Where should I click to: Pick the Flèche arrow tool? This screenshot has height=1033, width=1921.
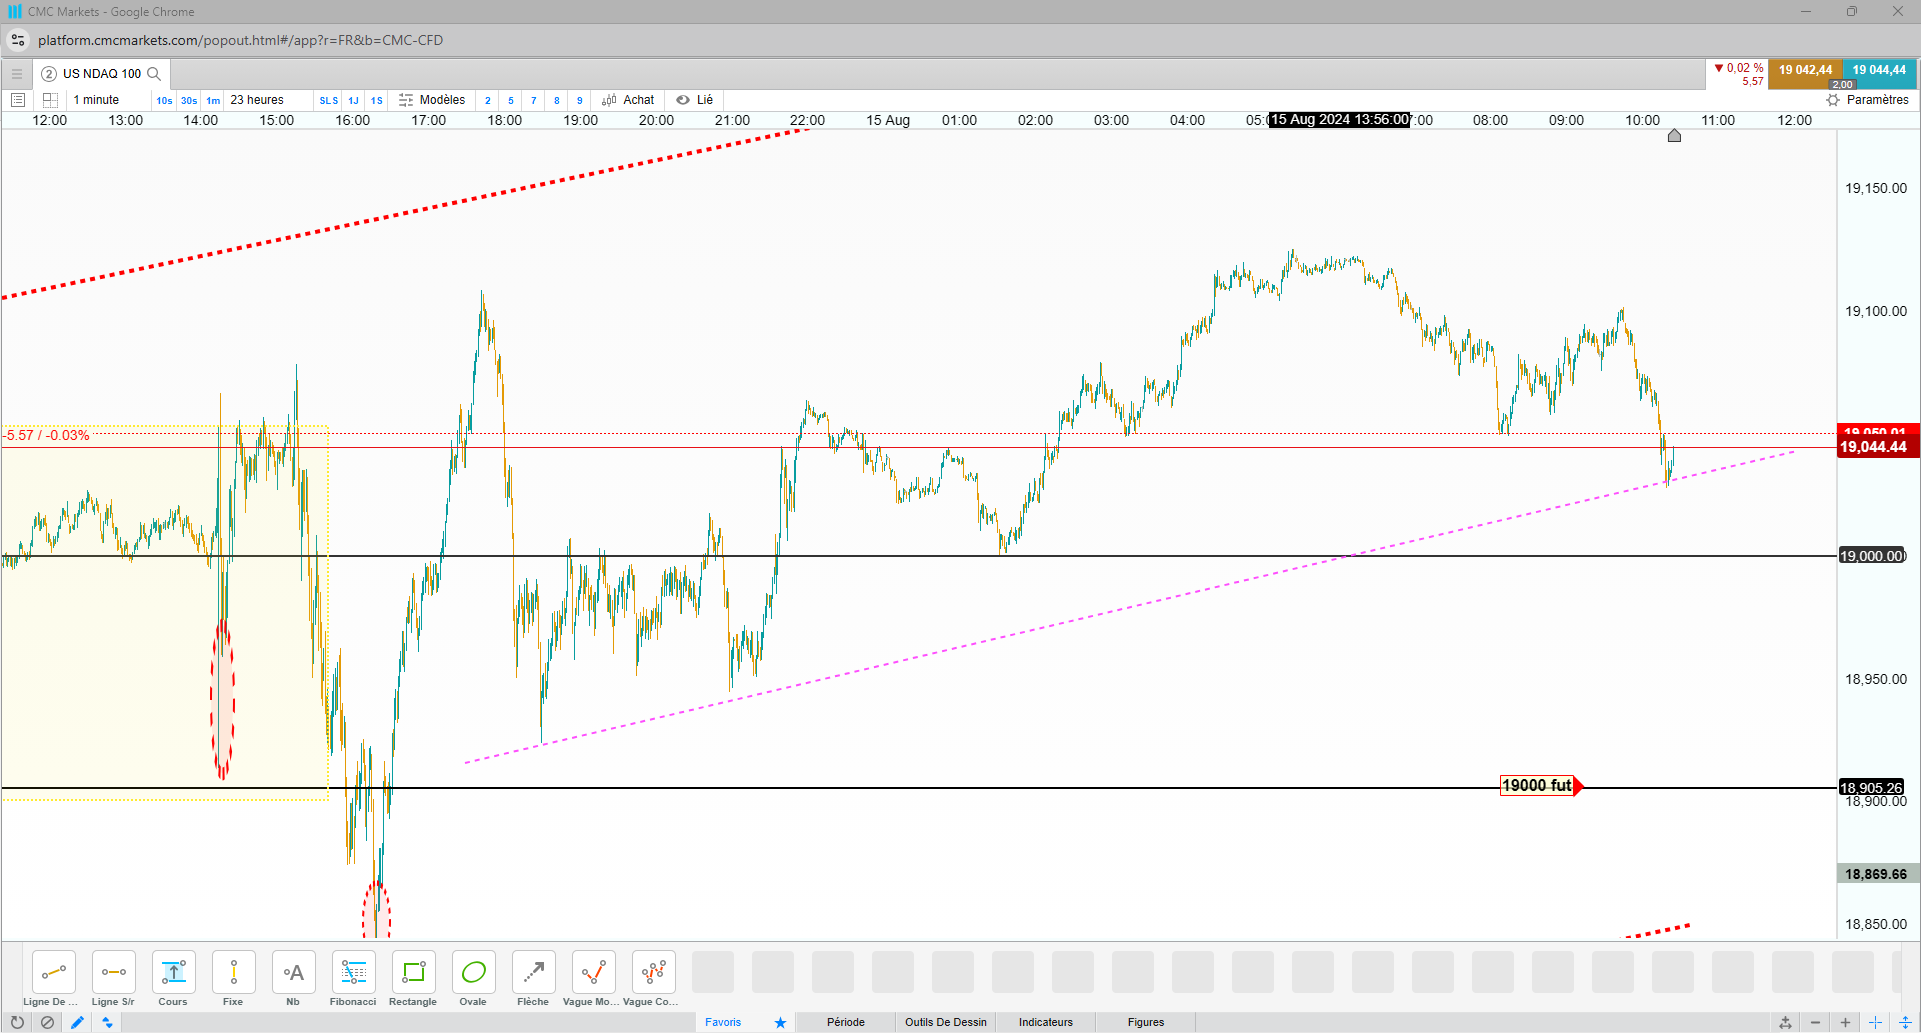pyautogui.click(x=533, y=979)
